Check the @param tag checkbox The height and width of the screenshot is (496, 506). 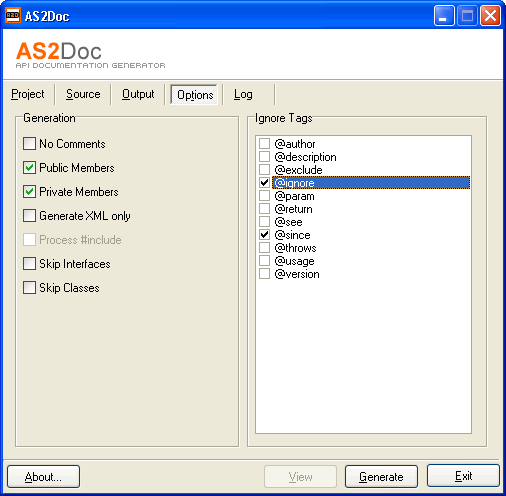(264, 196)
